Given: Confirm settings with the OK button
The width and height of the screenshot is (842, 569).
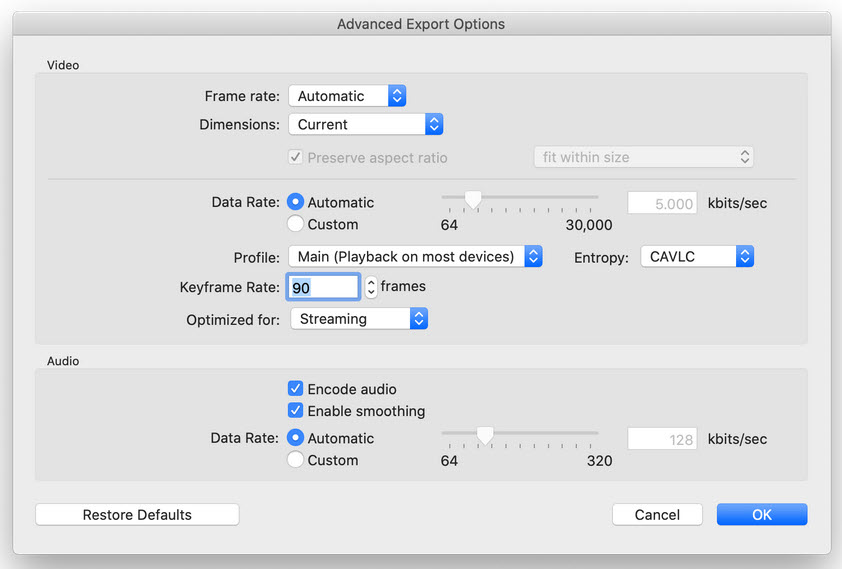Looking at the screenshot, I should coord(762,514).
